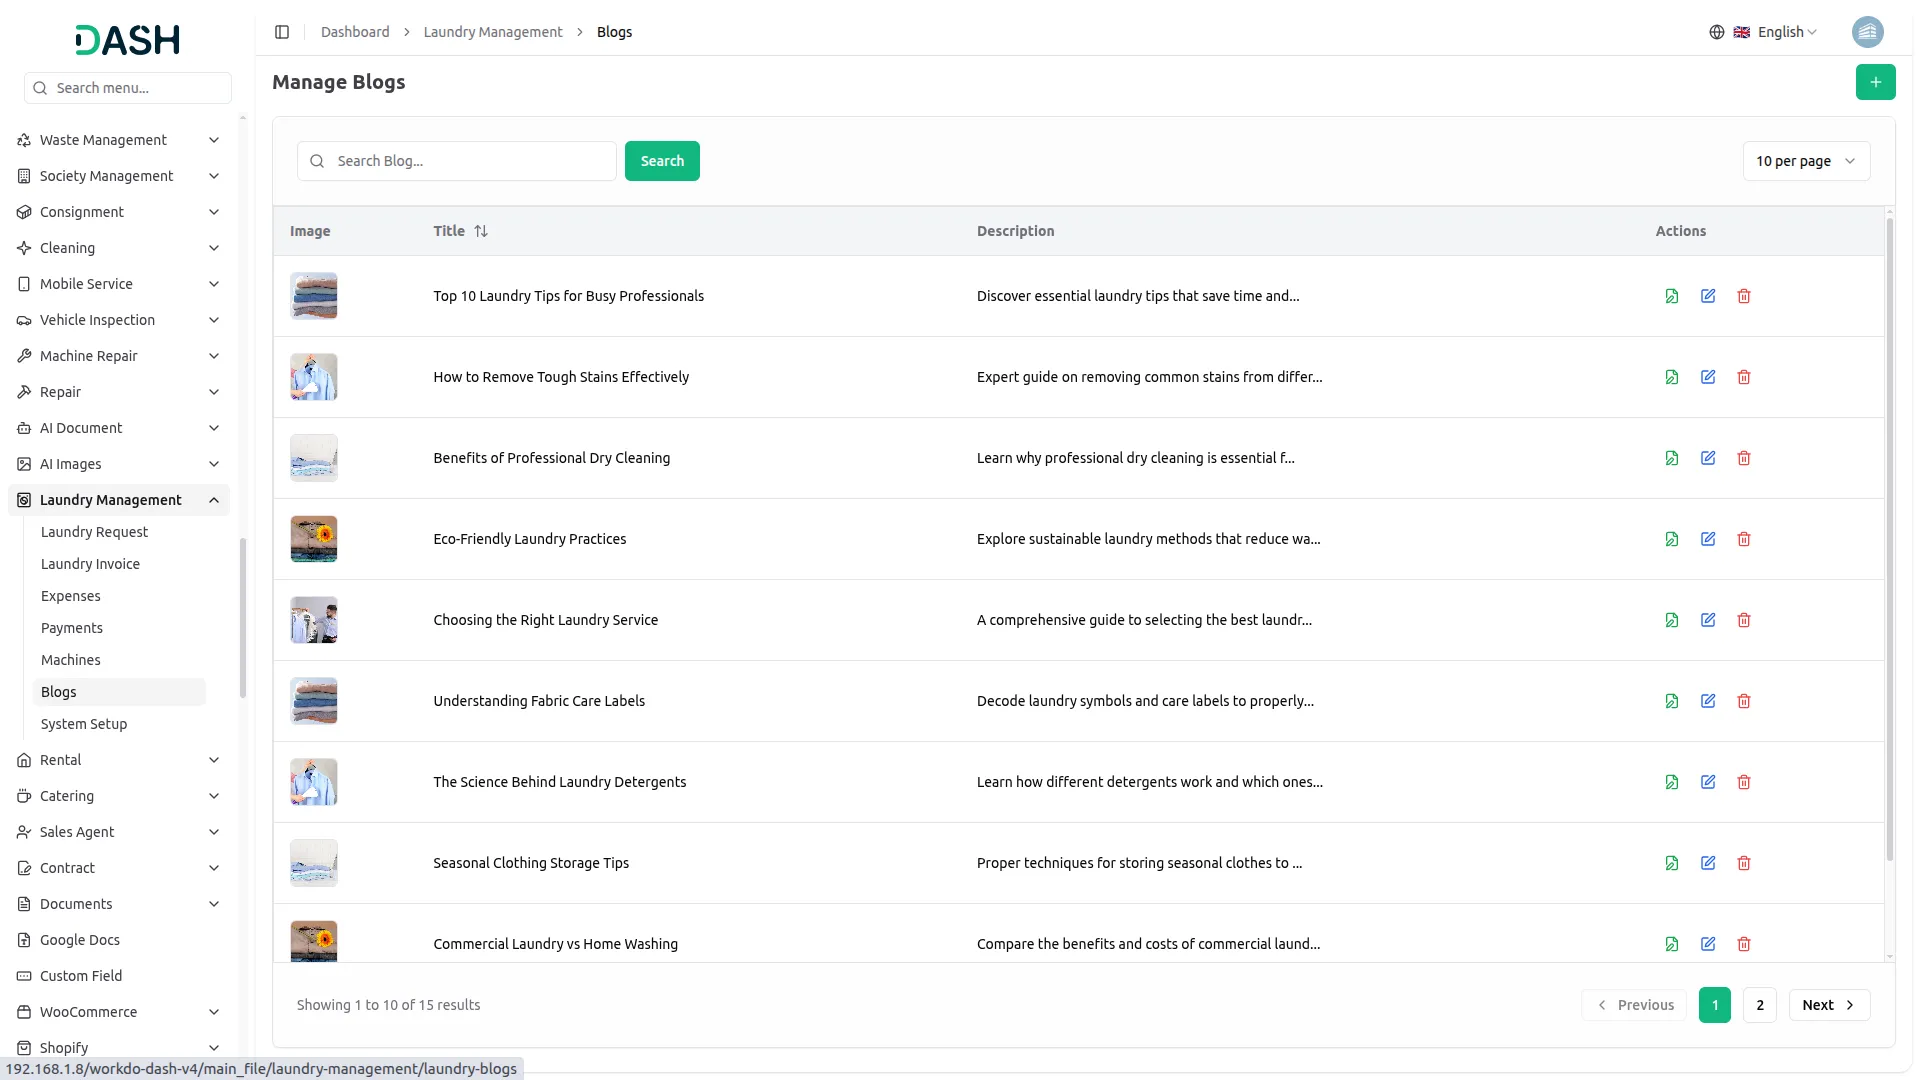Toggle the sidebar collapse icon beside breadcrumb

click(x=281, y=32)
